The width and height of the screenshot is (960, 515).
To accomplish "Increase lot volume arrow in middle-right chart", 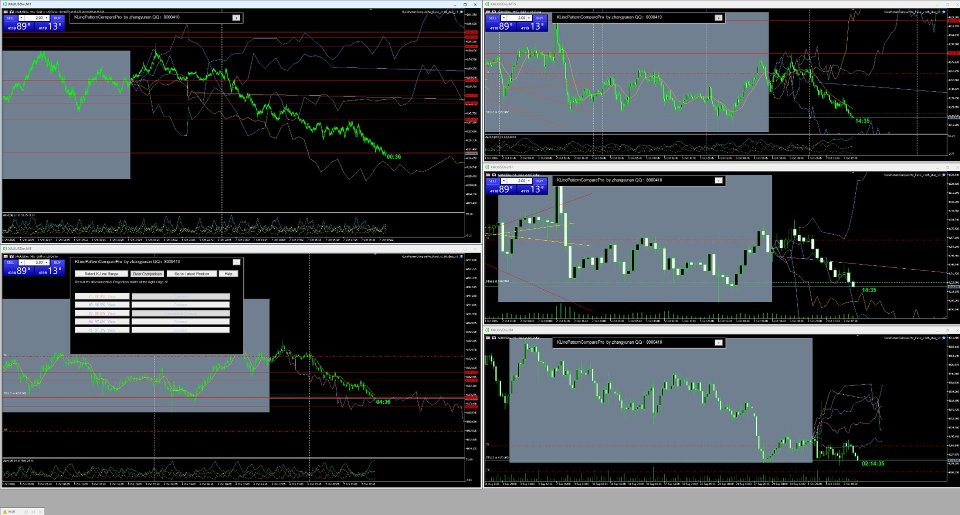I will [529, 181].
